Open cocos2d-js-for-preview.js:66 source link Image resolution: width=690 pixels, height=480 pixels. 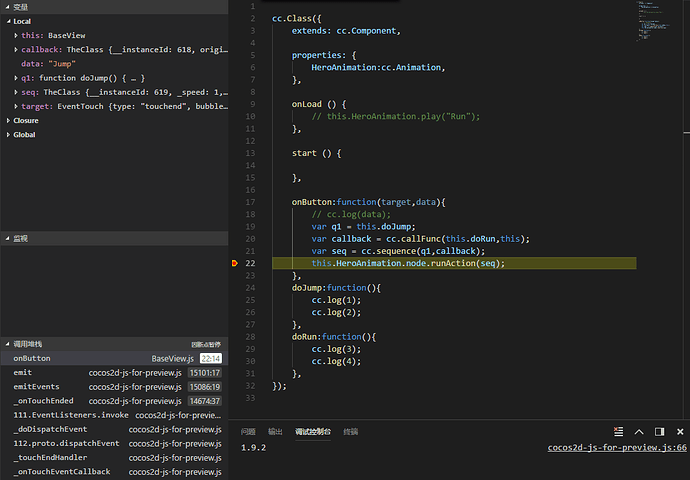[x=617, y=447]
